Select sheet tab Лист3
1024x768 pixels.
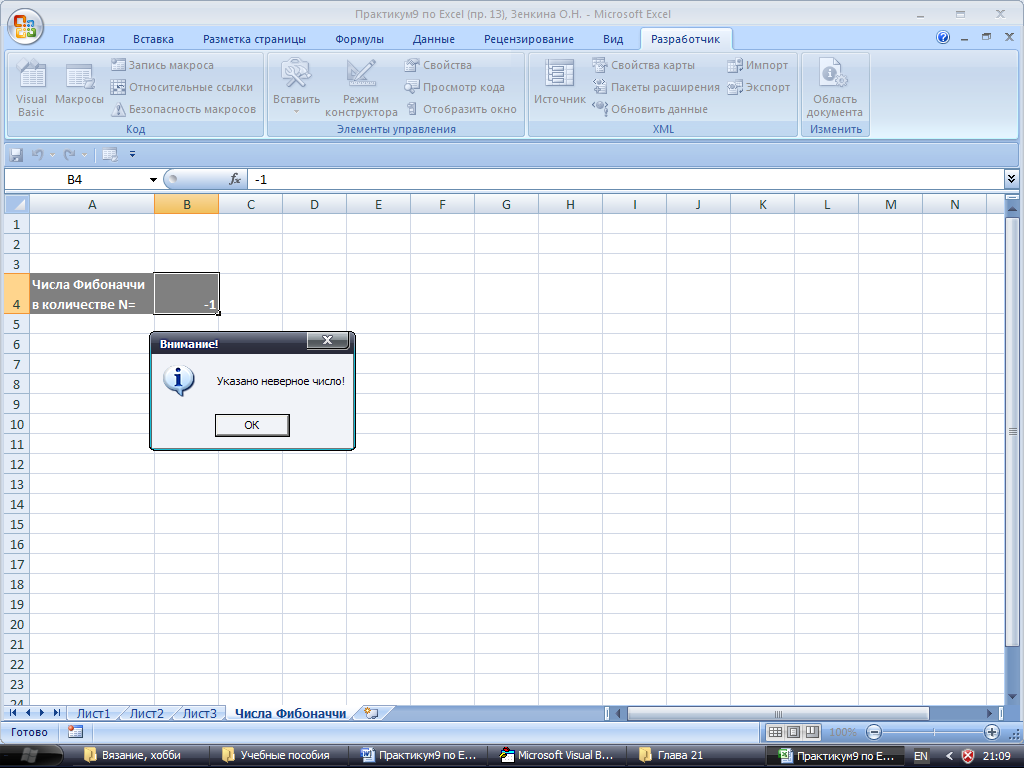199,713
